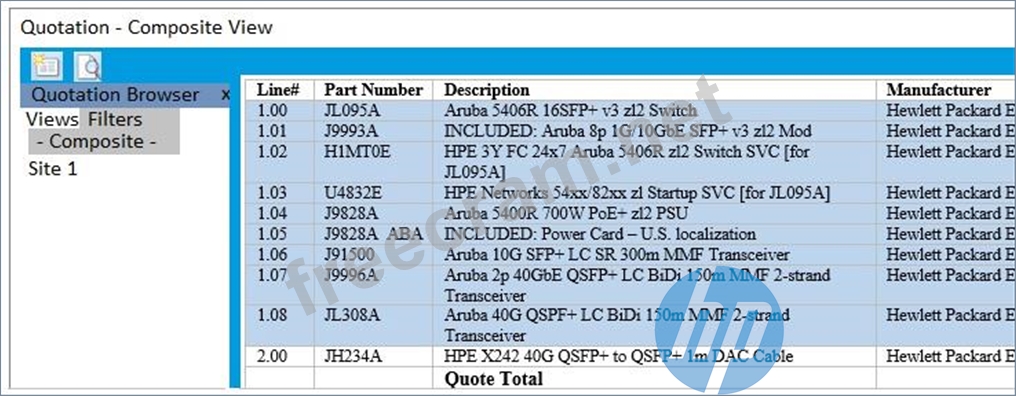Select line 1.06 transceiver row
1016x396 pixels.
[630, 255]
